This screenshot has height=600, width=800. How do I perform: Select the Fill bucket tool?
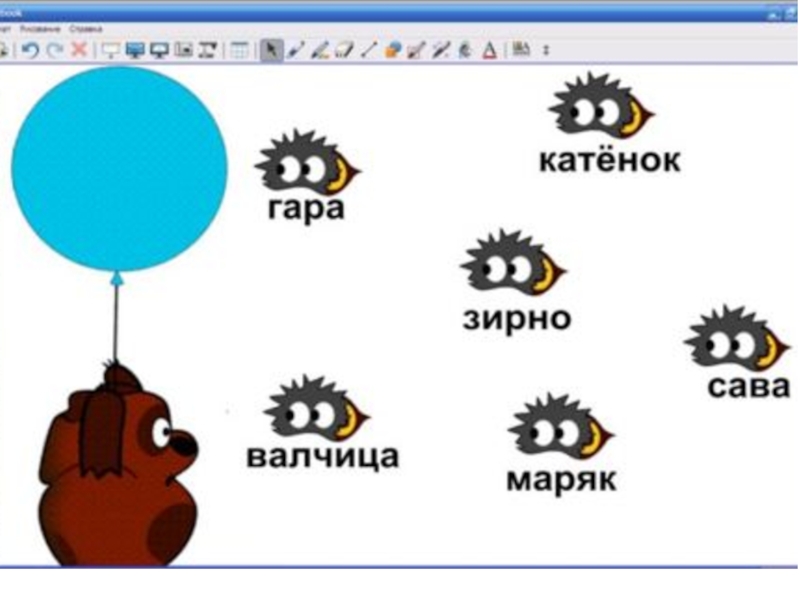tap(465, 50)
